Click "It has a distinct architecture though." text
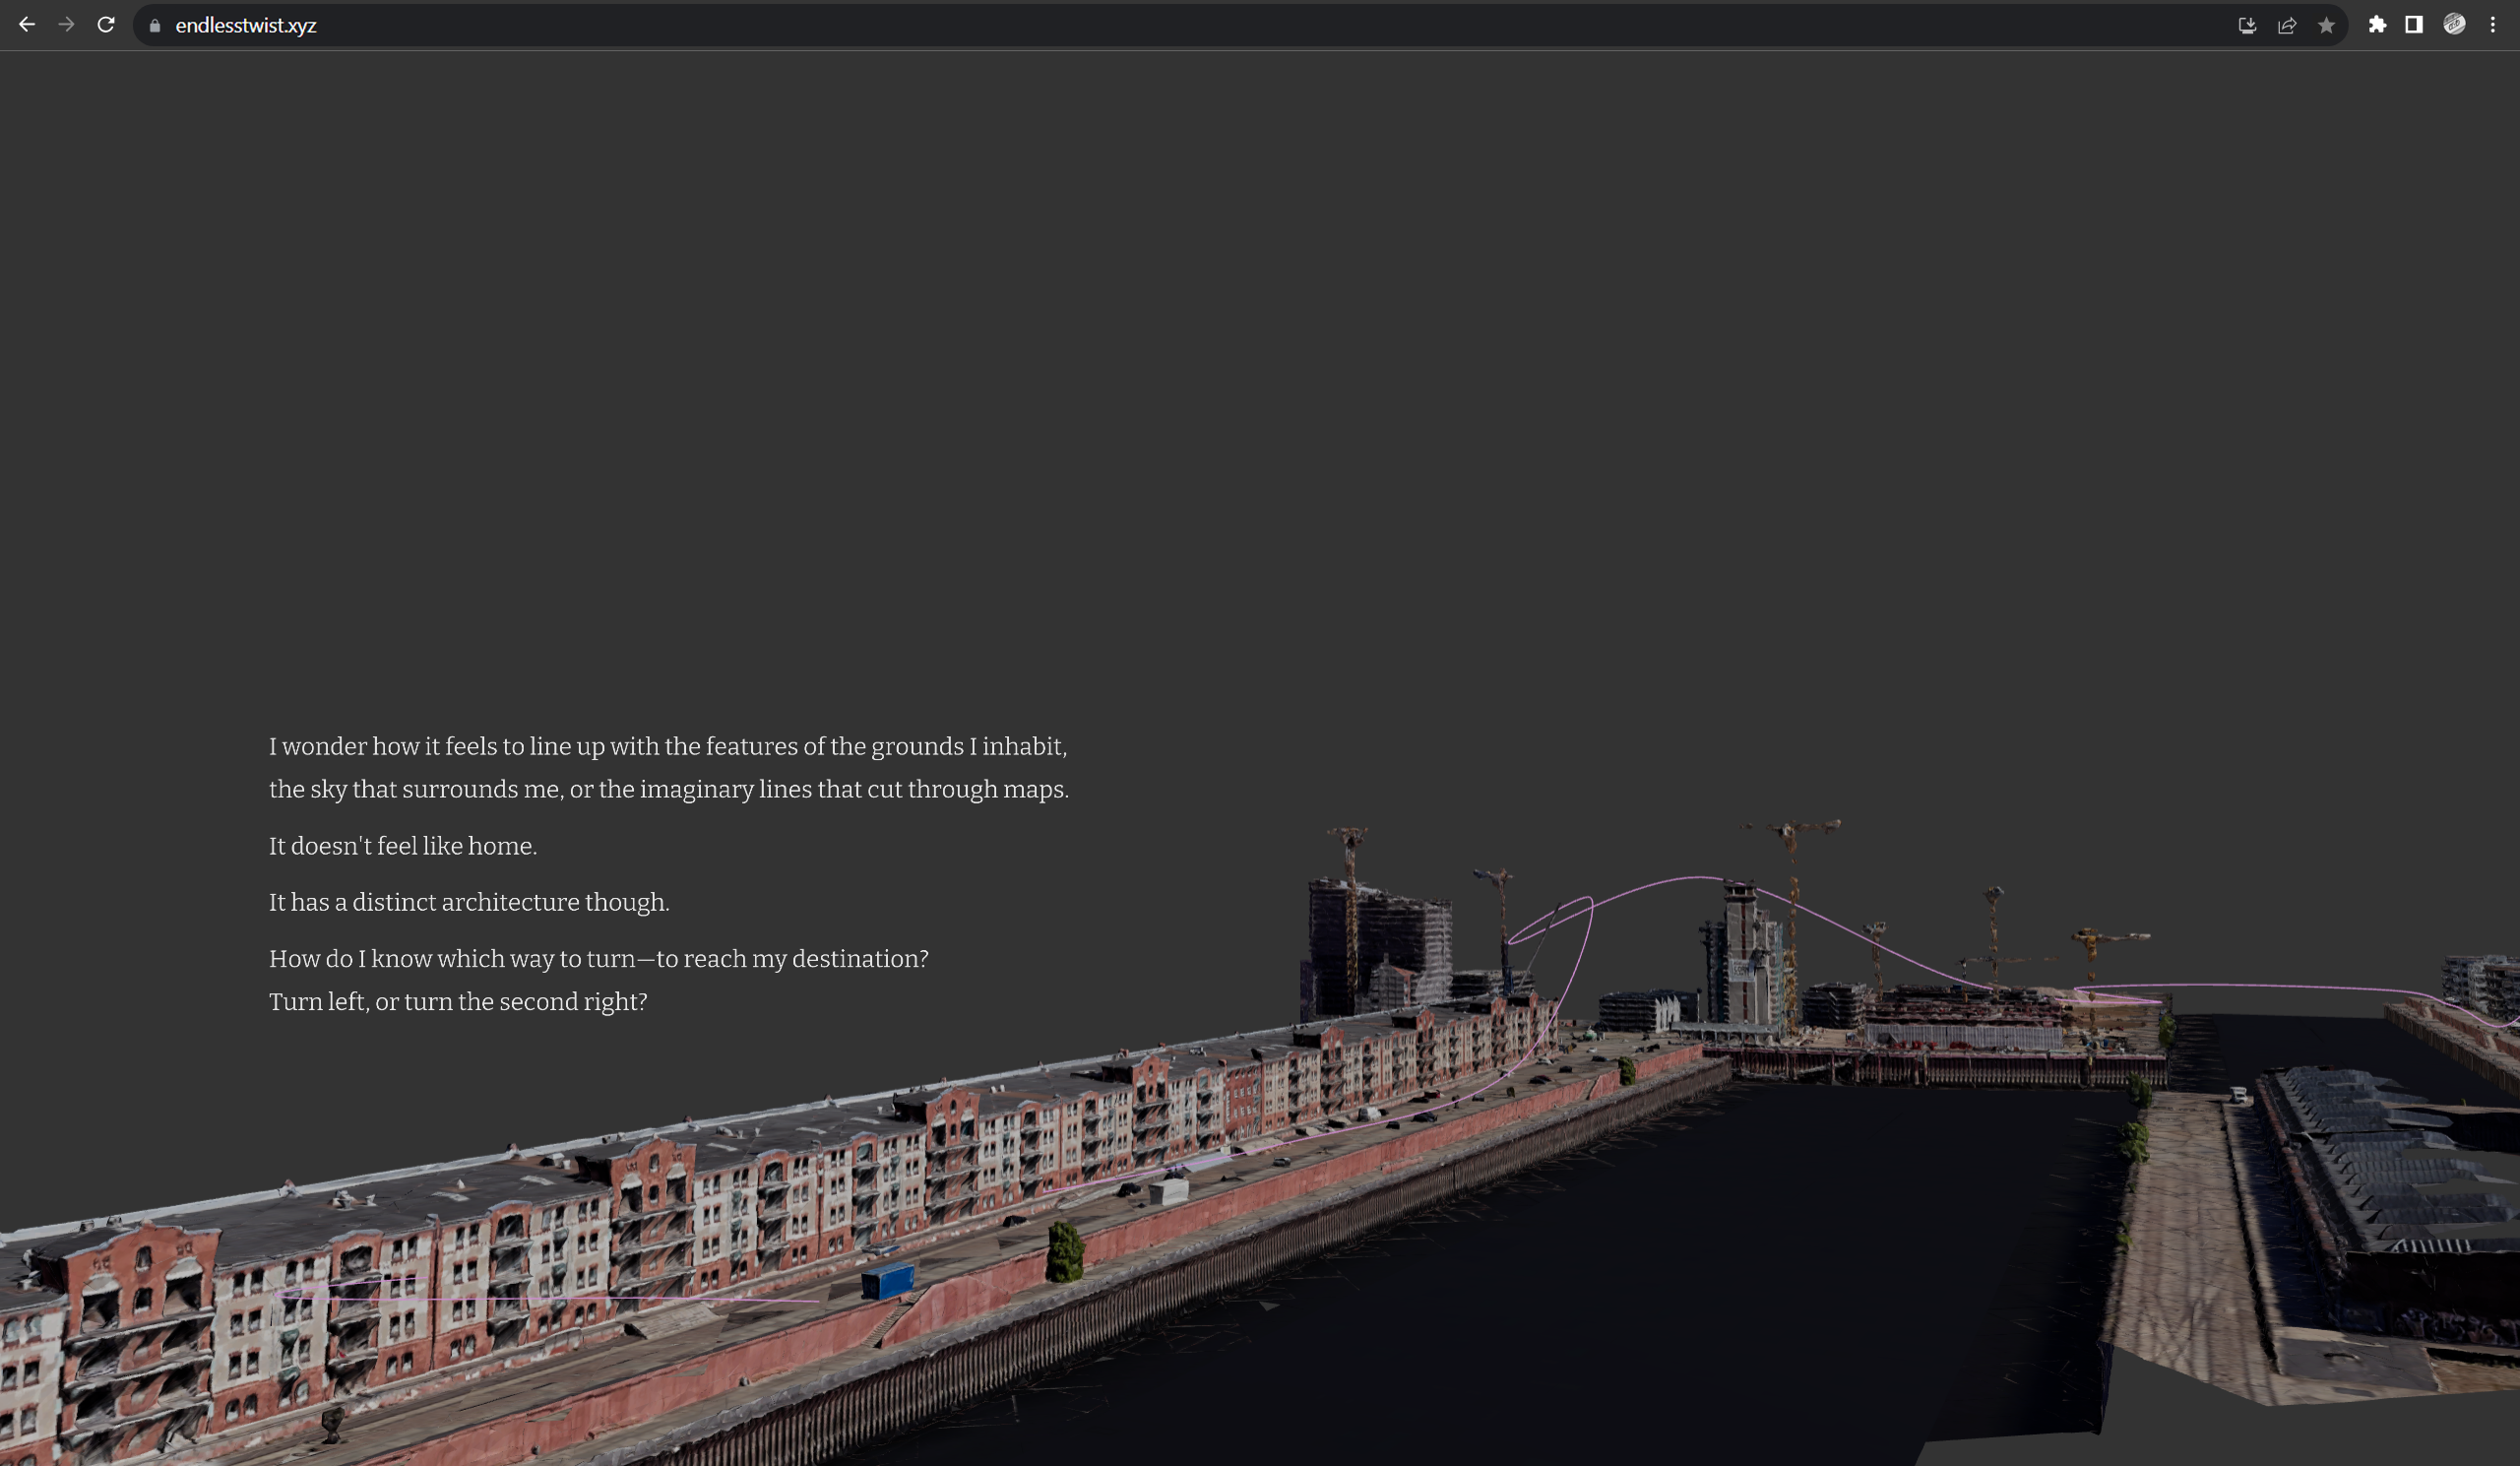Image resolution: width=2520 pixels, height=1466 pixels. [469, 902]
